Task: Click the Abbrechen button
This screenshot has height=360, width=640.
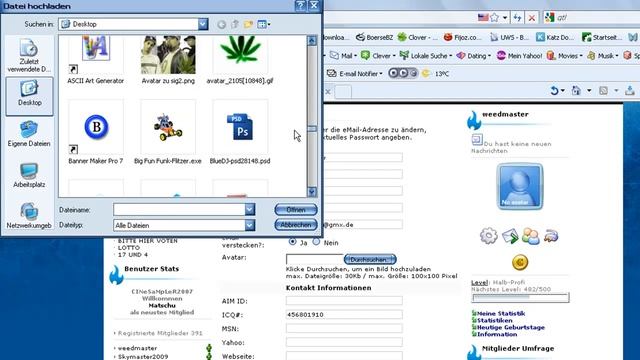Action: tap(296, 225)
